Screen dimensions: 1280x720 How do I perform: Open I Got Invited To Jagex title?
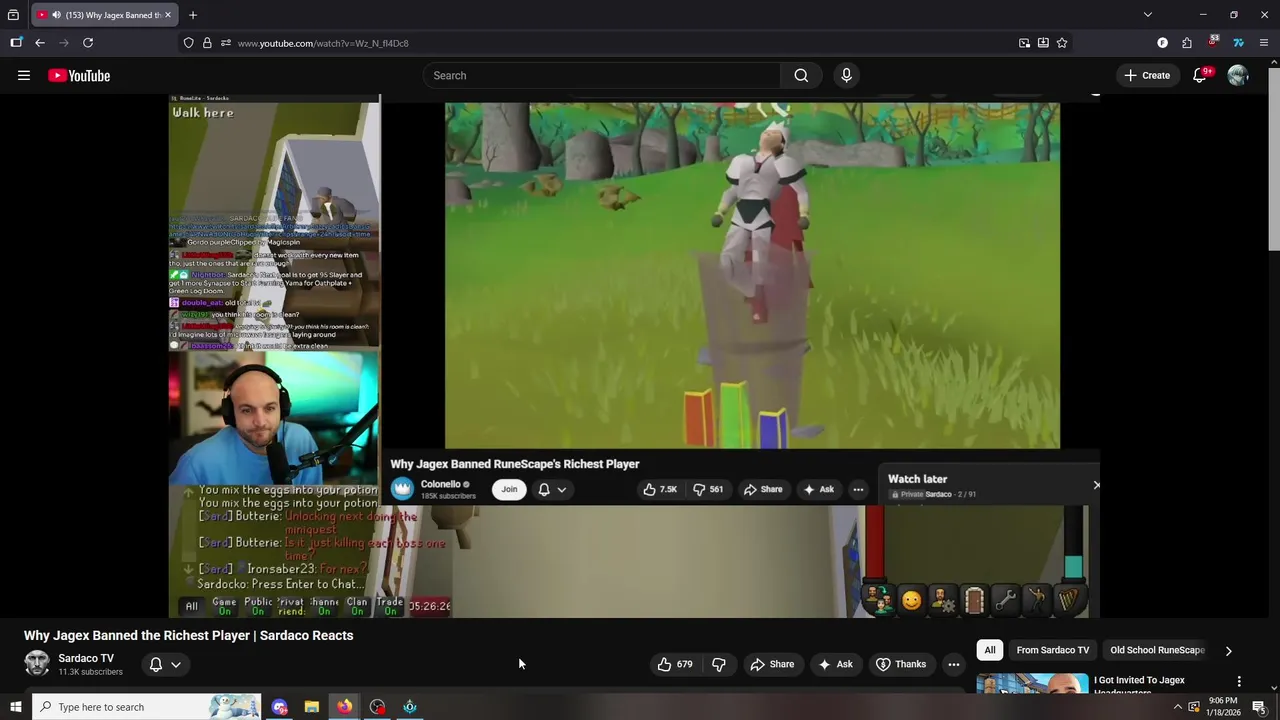(x=1139, y=685)
